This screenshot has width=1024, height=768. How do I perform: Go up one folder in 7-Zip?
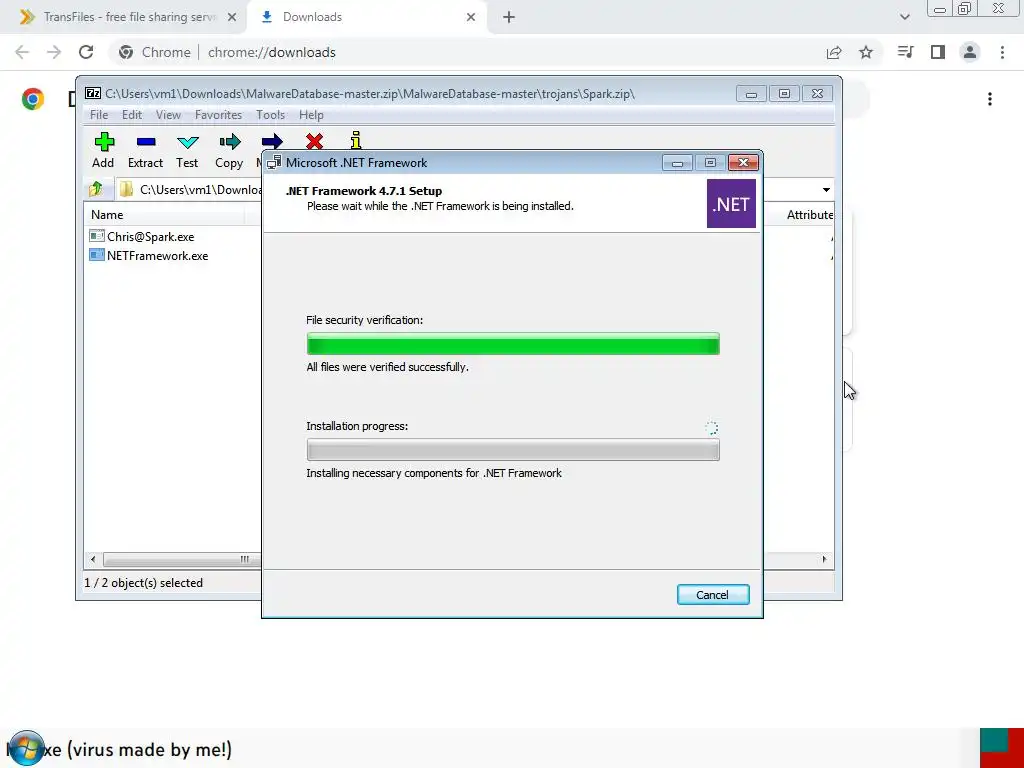(x=96, y=189)
